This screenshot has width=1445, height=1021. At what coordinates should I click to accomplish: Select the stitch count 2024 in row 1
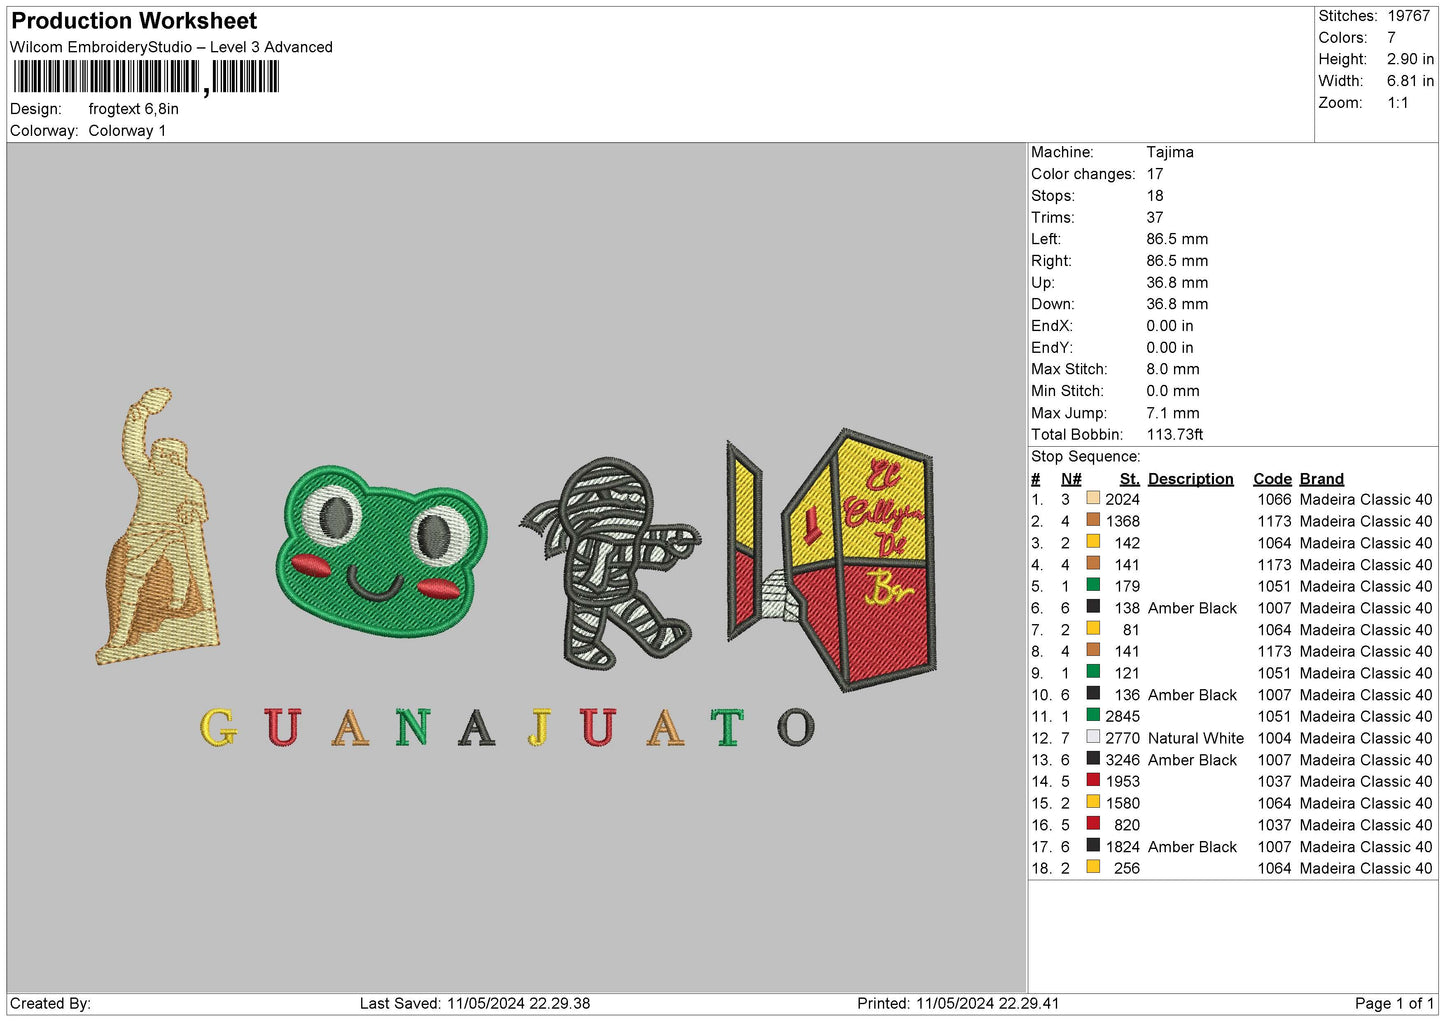coord(1122,500)
